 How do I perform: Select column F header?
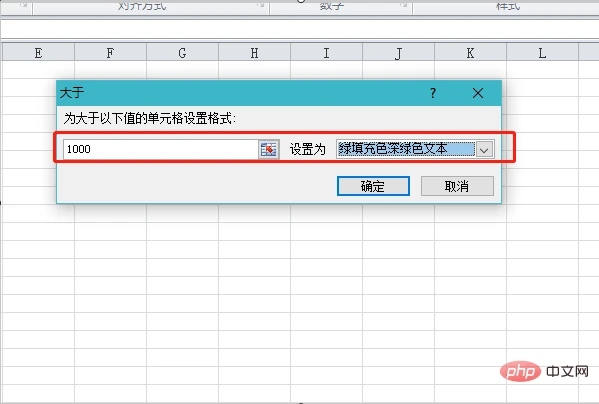[110, 53]
